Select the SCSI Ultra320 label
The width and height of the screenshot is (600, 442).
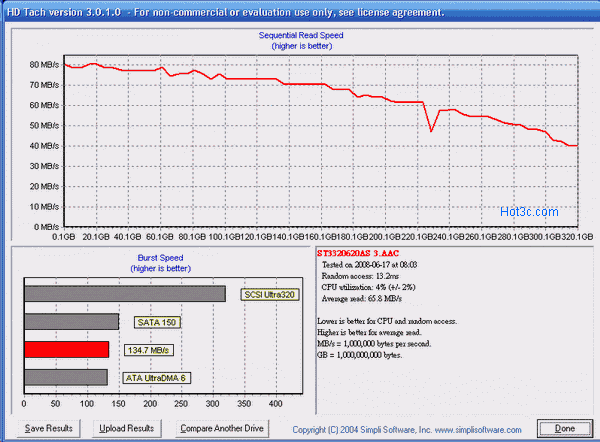tap(269, 295)
